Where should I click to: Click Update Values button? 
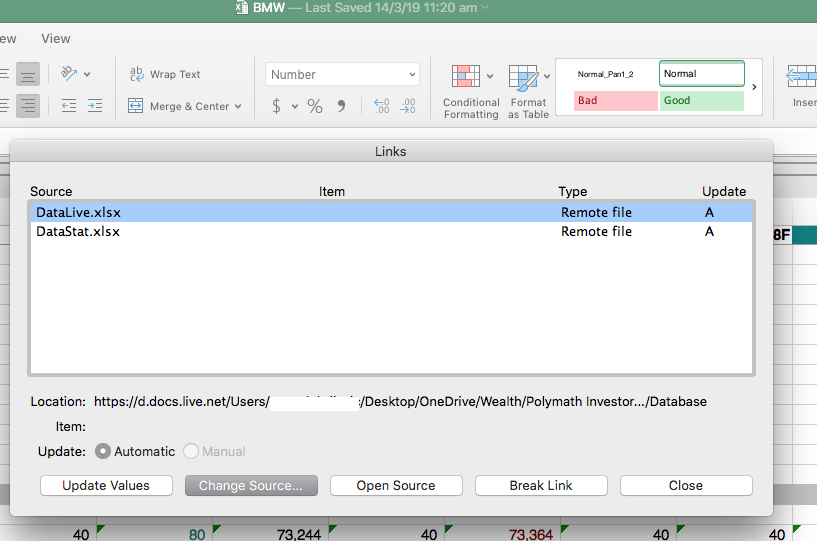tap(106, 485)
